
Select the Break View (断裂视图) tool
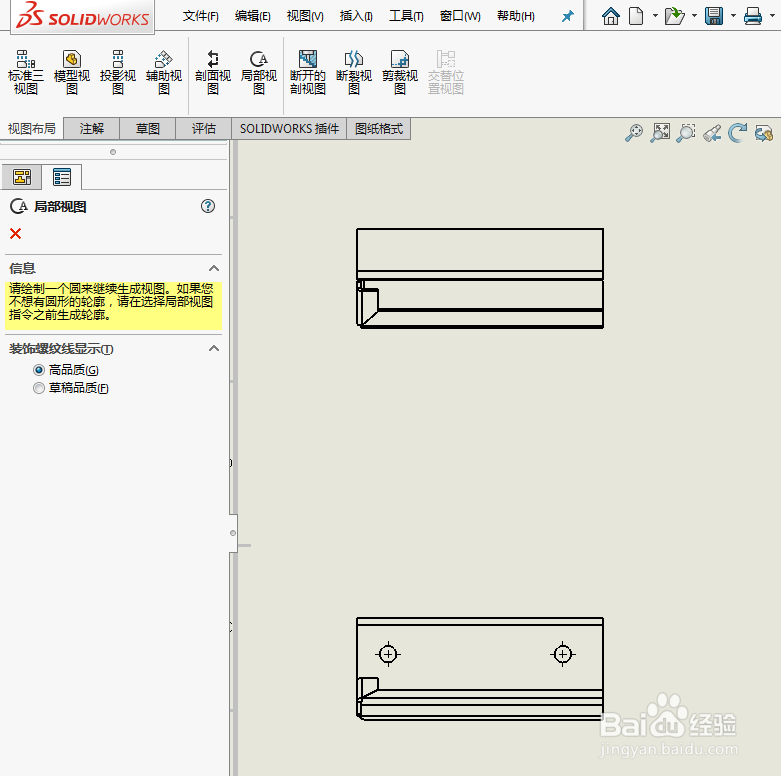[x=354, y=72]
